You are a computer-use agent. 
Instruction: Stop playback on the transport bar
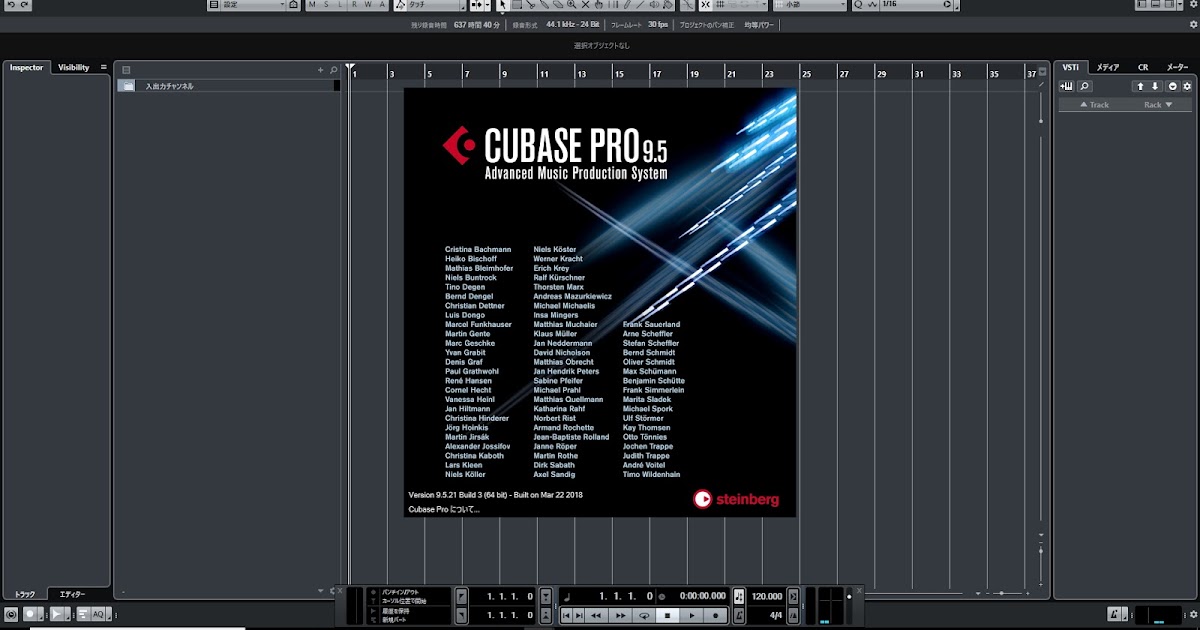[668, 615]
